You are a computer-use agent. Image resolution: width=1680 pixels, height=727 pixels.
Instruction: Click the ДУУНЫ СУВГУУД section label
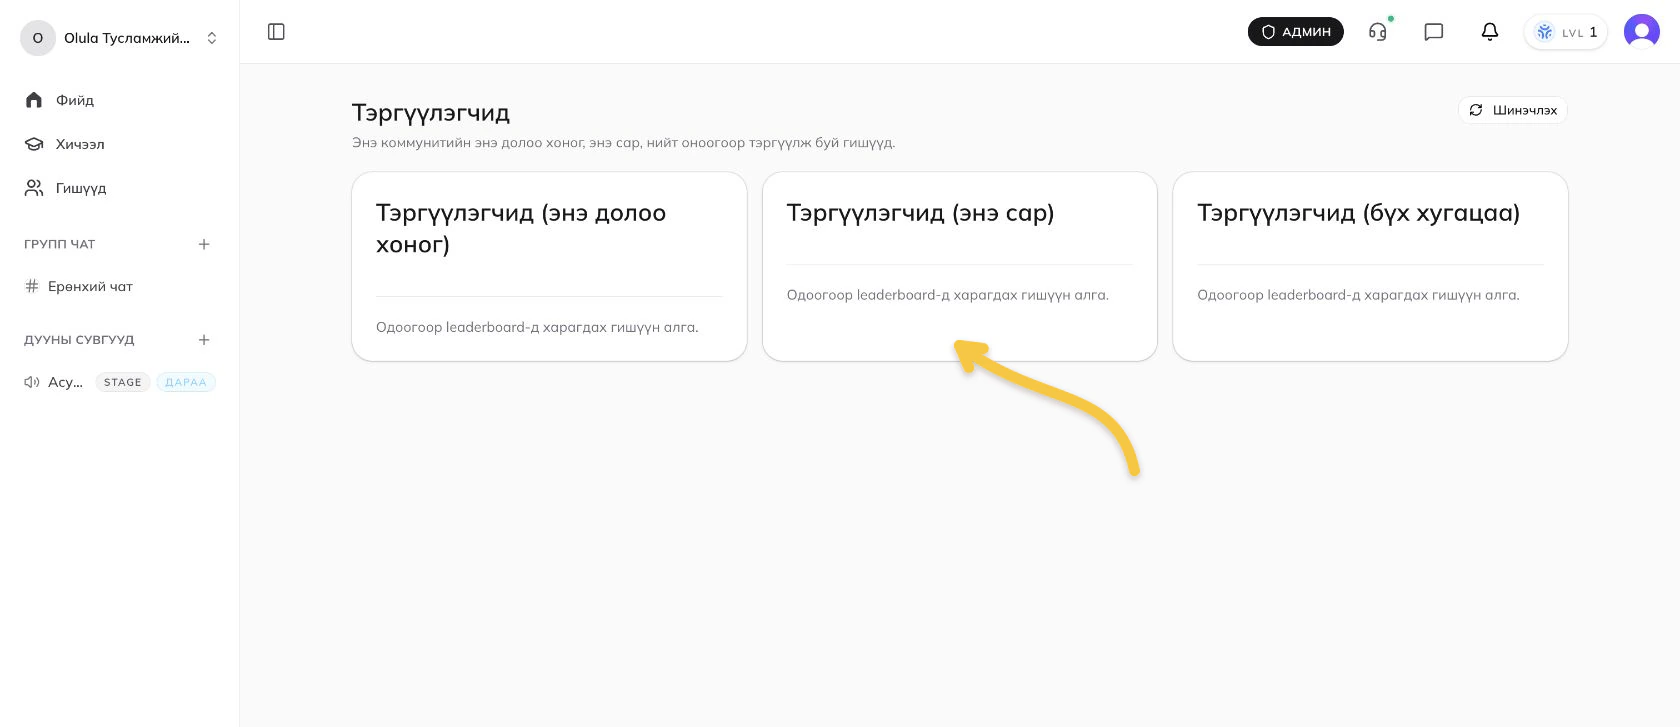click(x=79, y=340)
